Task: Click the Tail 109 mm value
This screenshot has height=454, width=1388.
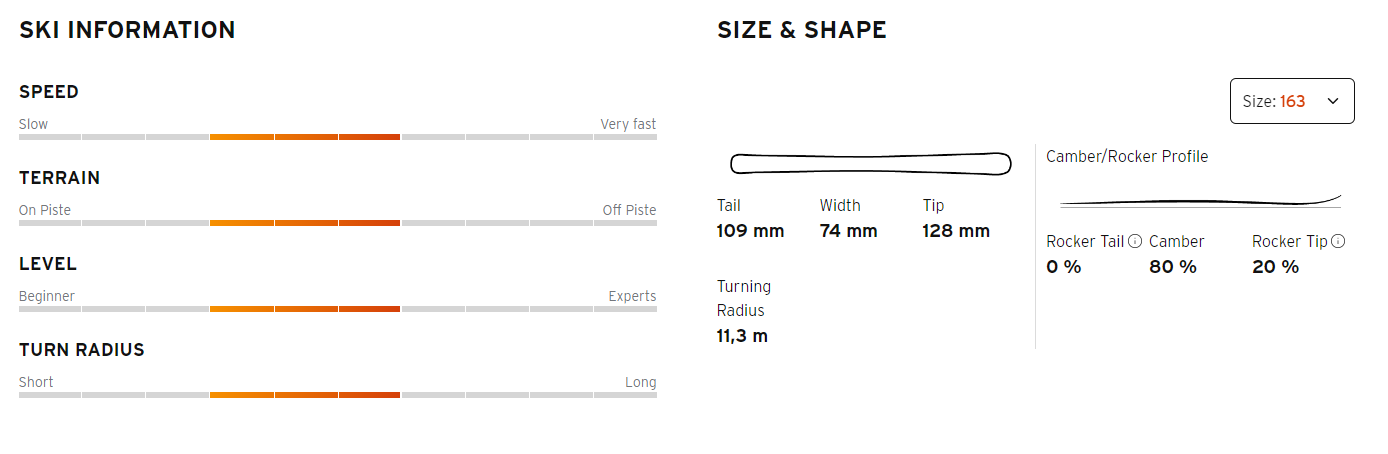Action: (x=750, y=231)
